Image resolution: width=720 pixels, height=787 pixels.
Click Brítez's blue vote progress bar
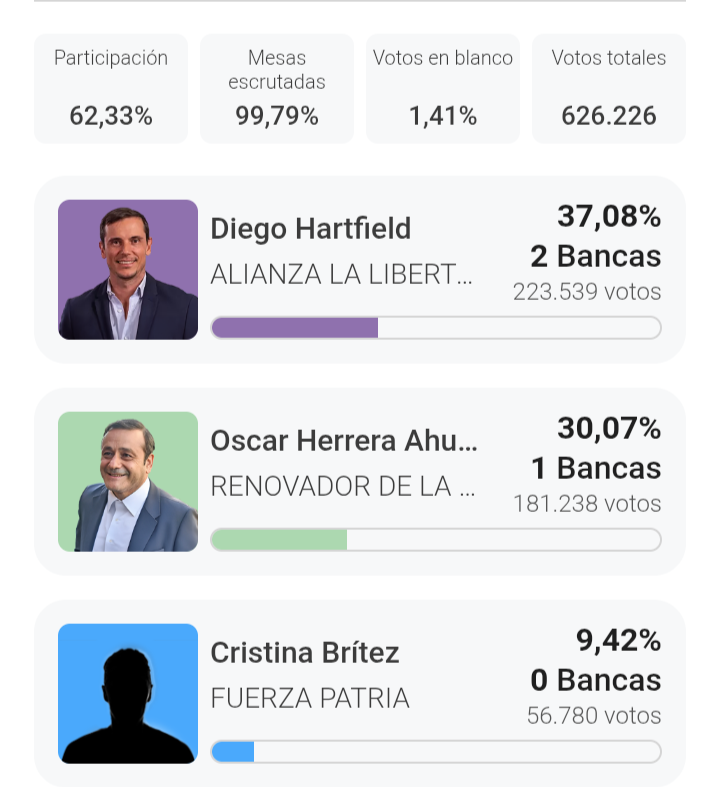(x=436, y=752)
